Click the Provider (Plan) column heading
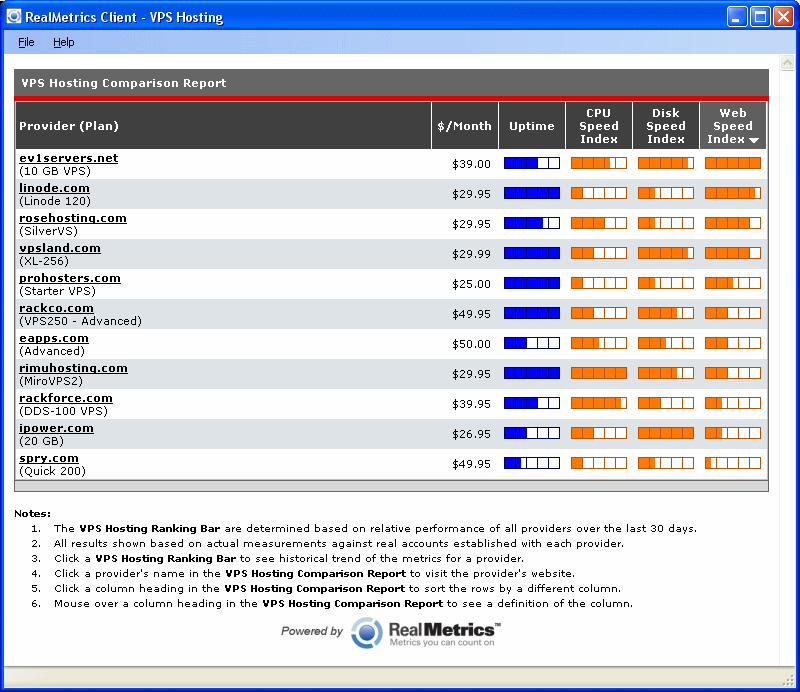 click(69, 126)
